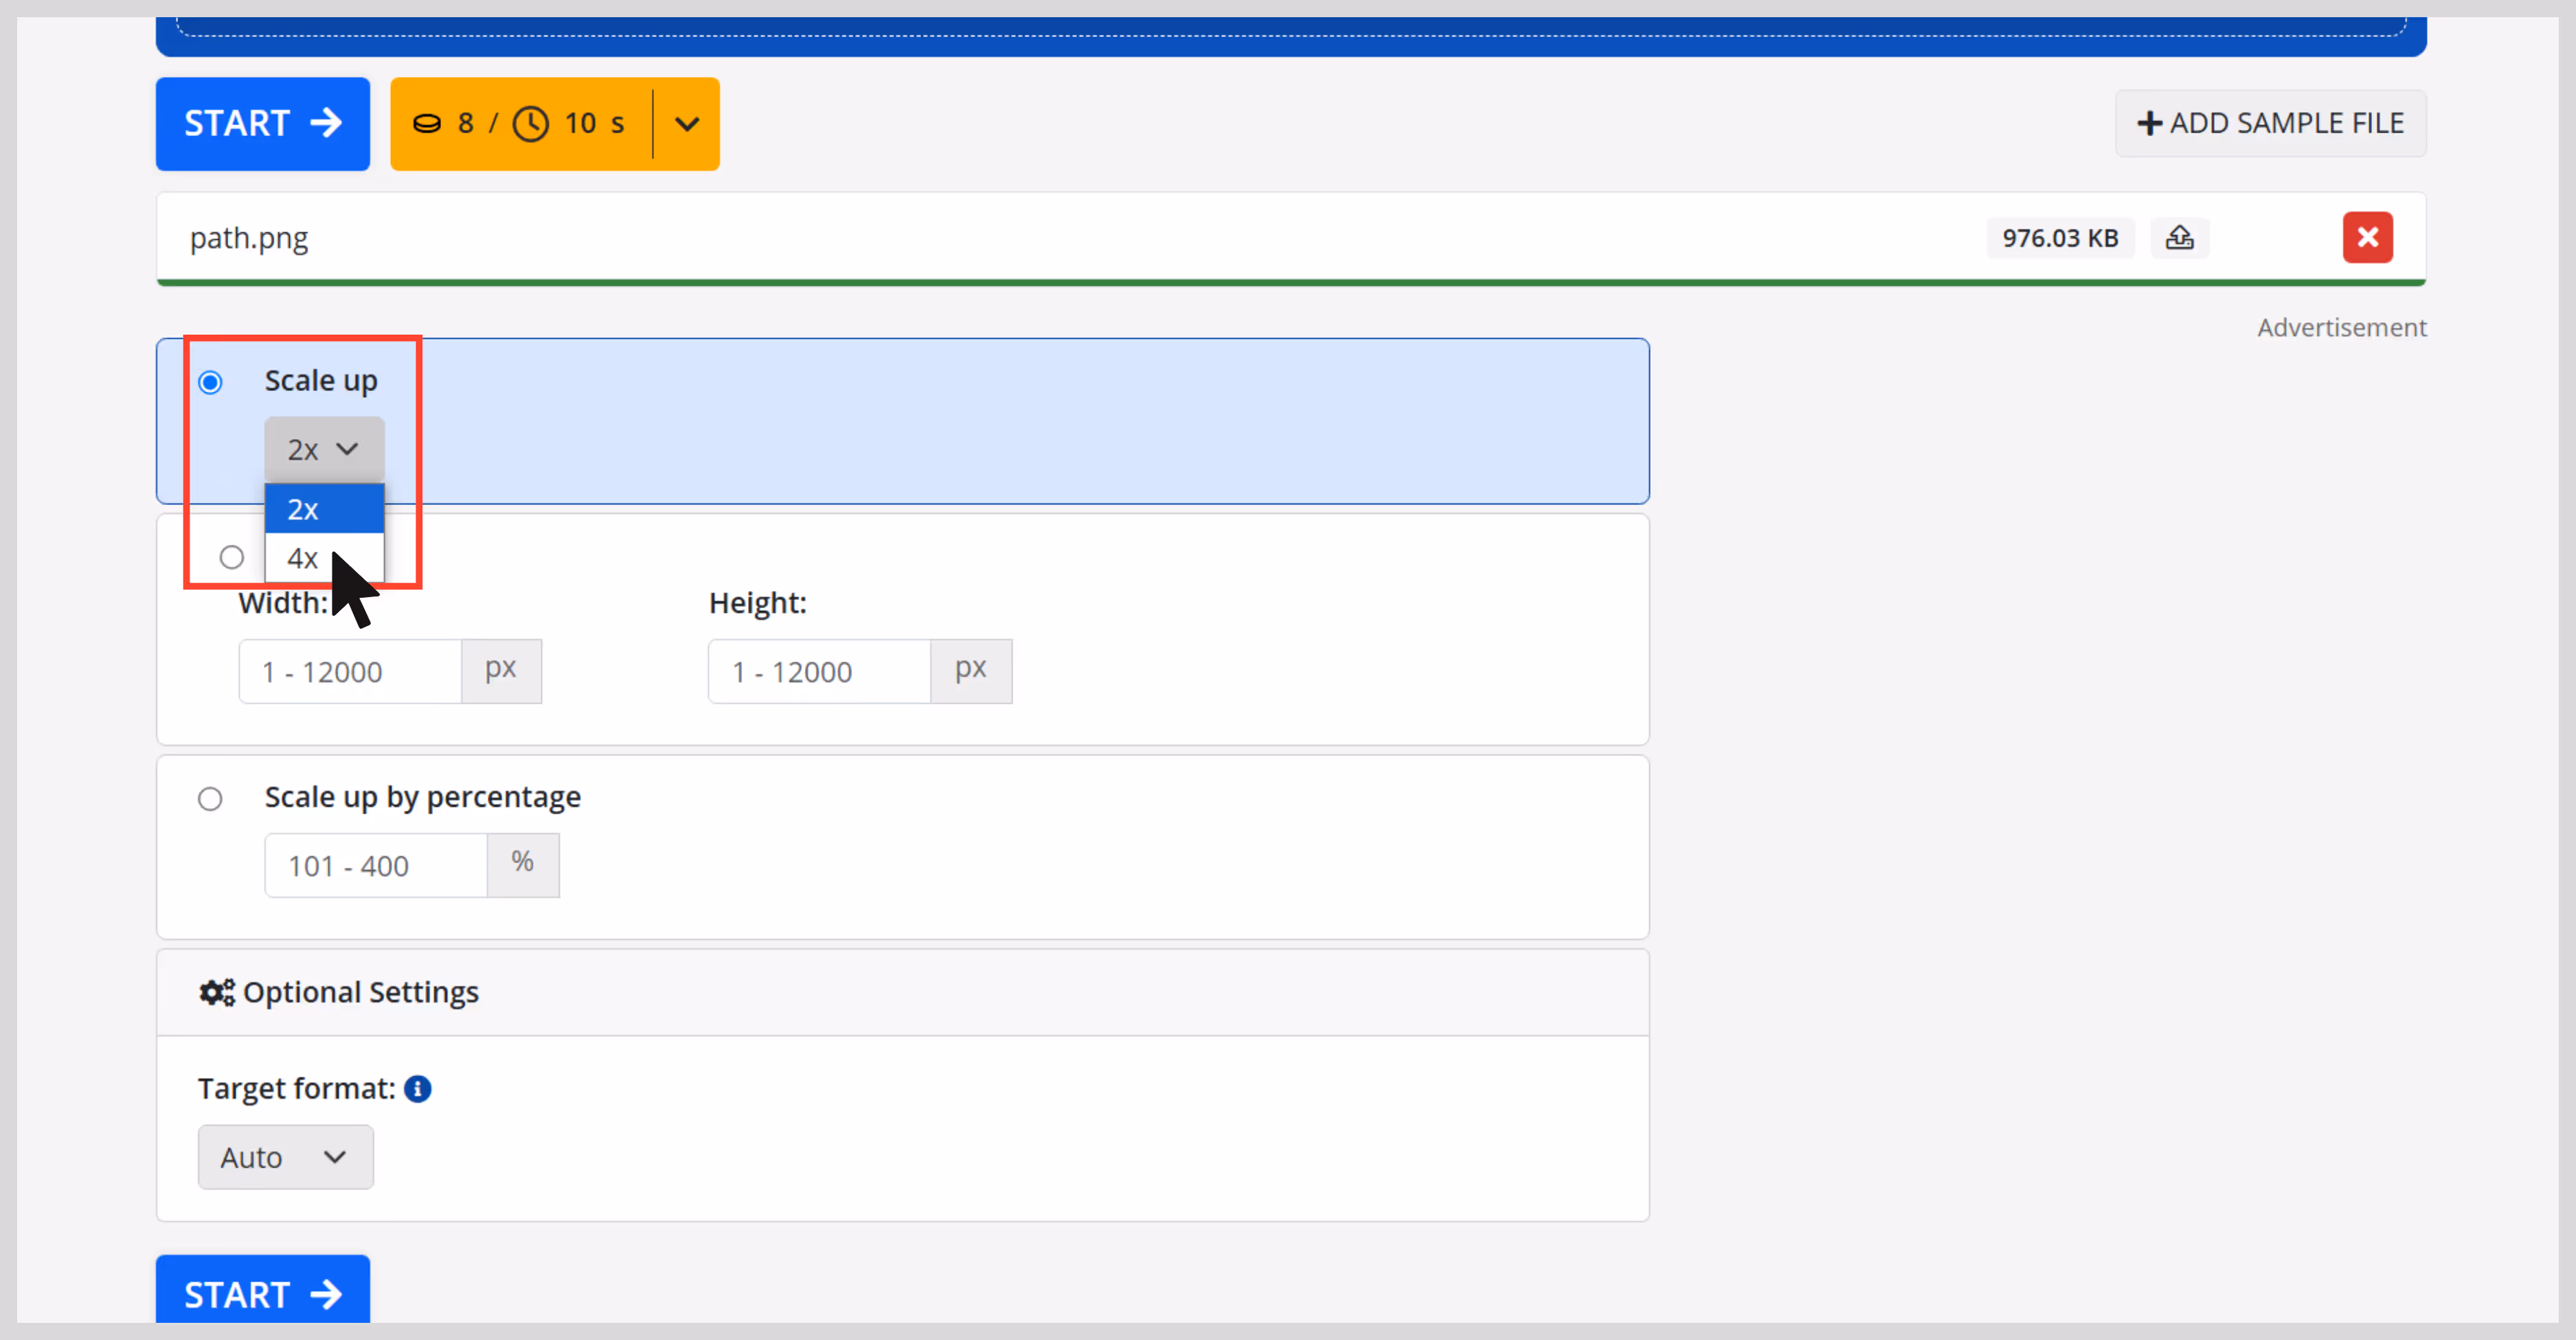
Task: Click the bottom START button
Action: 262,1290
